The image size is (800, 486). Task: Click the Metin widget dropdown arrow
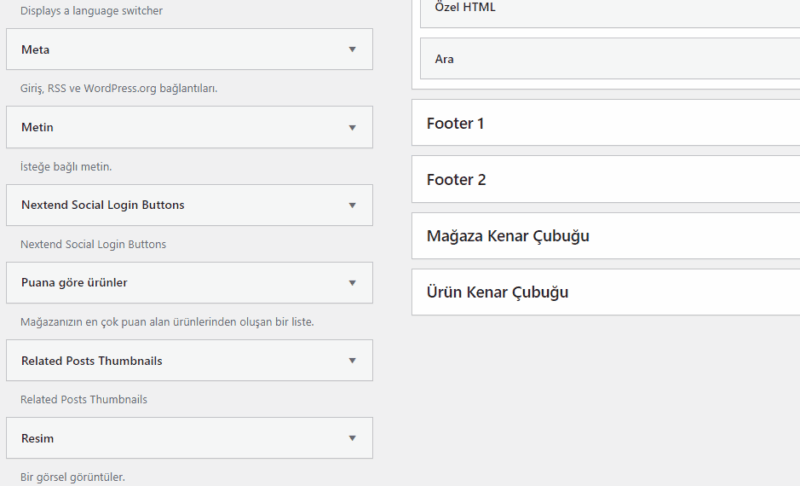tap(352, 127)
